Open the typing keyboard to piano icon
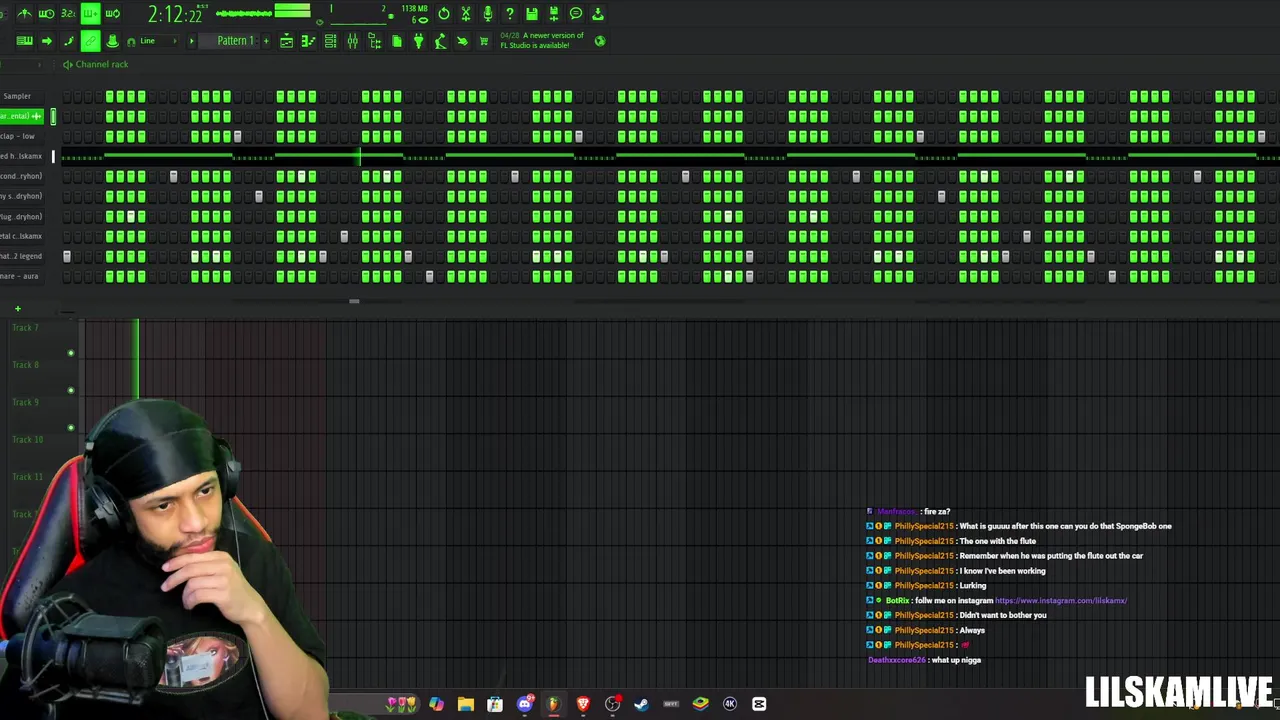1280x720 pixels. tap(24, 41)
